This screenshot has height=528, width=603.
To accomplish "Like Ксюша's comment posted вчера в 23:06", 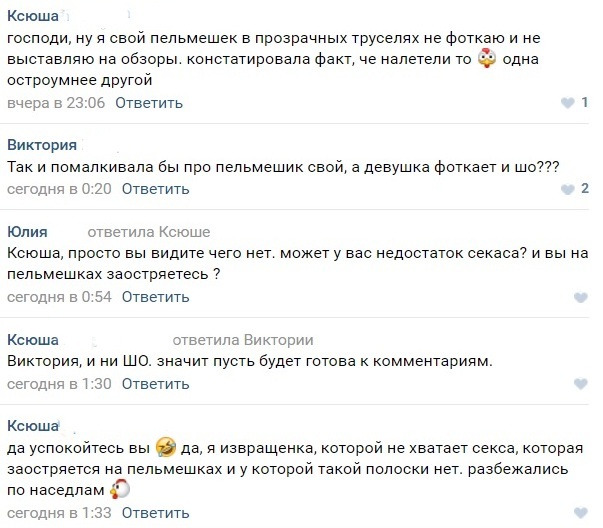I will click(570, 103).
